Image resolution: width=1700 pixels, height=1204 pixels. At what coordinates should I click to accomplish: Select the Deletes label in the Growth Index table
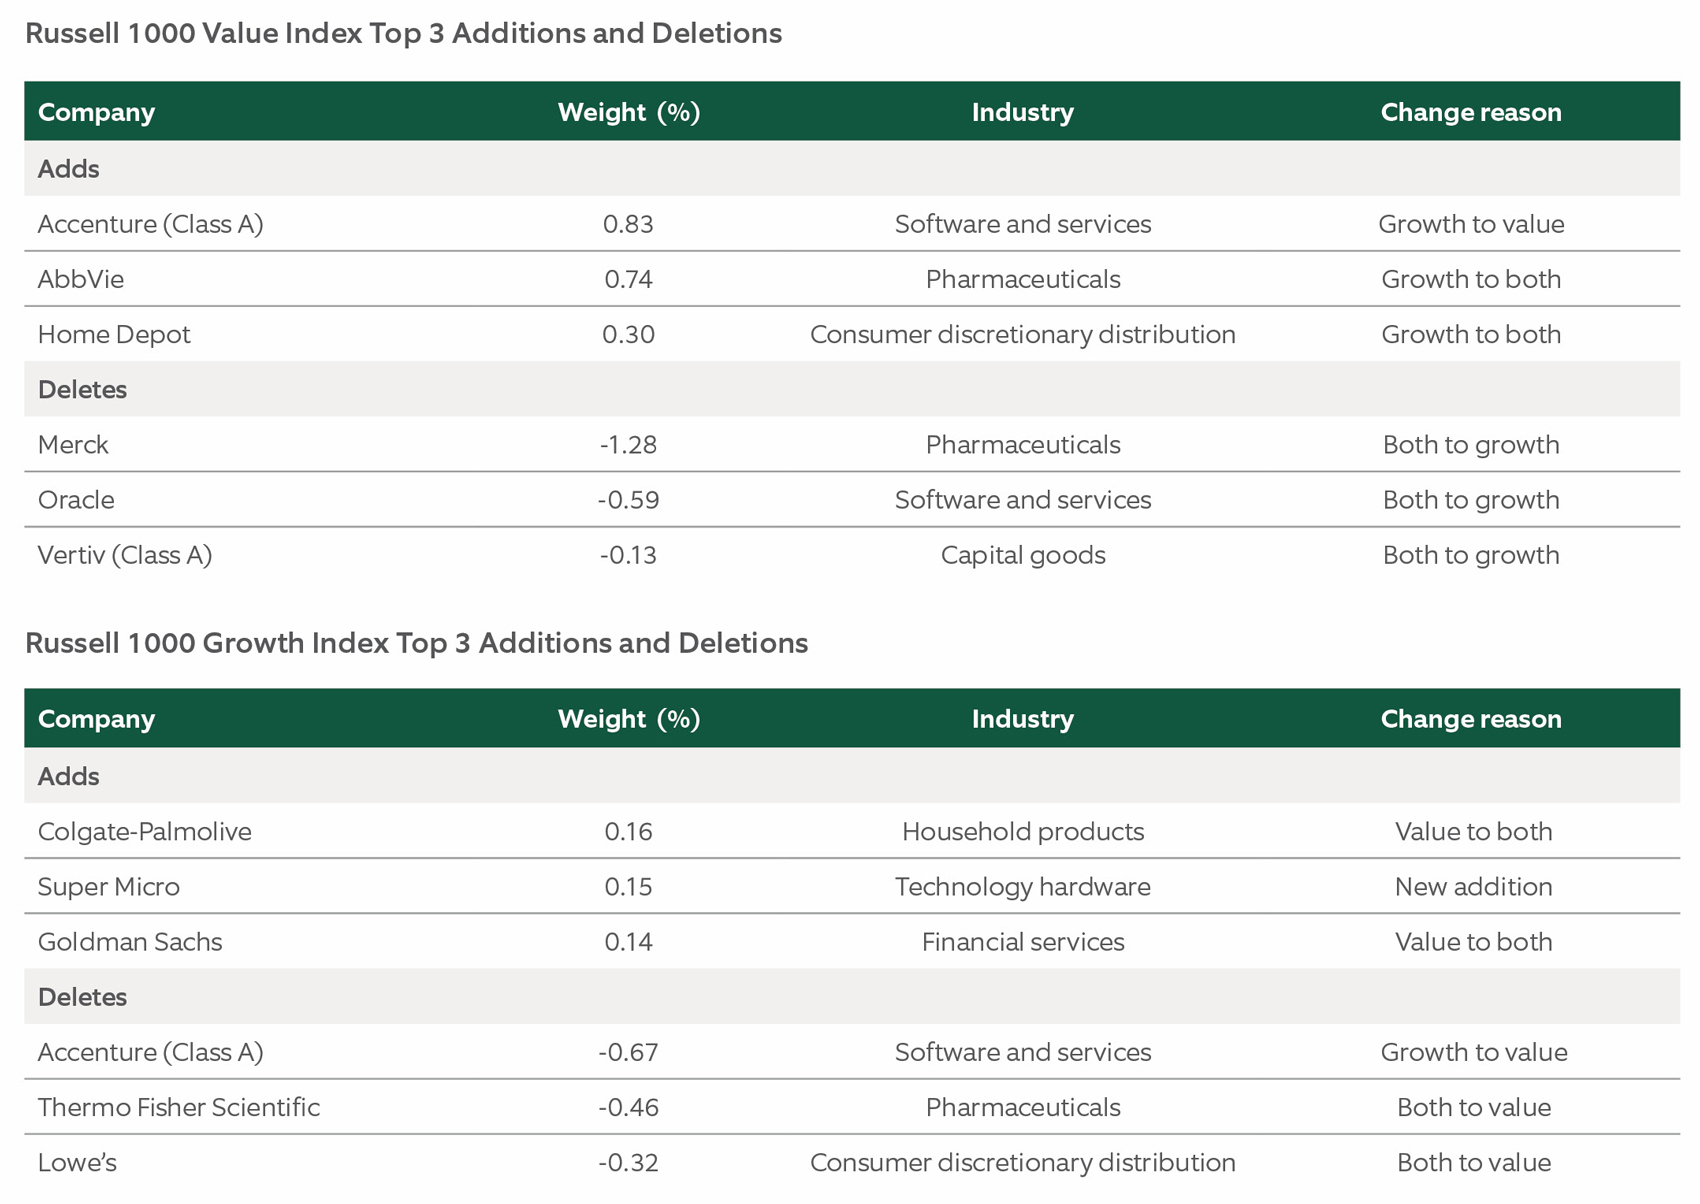tap(82, 997)
